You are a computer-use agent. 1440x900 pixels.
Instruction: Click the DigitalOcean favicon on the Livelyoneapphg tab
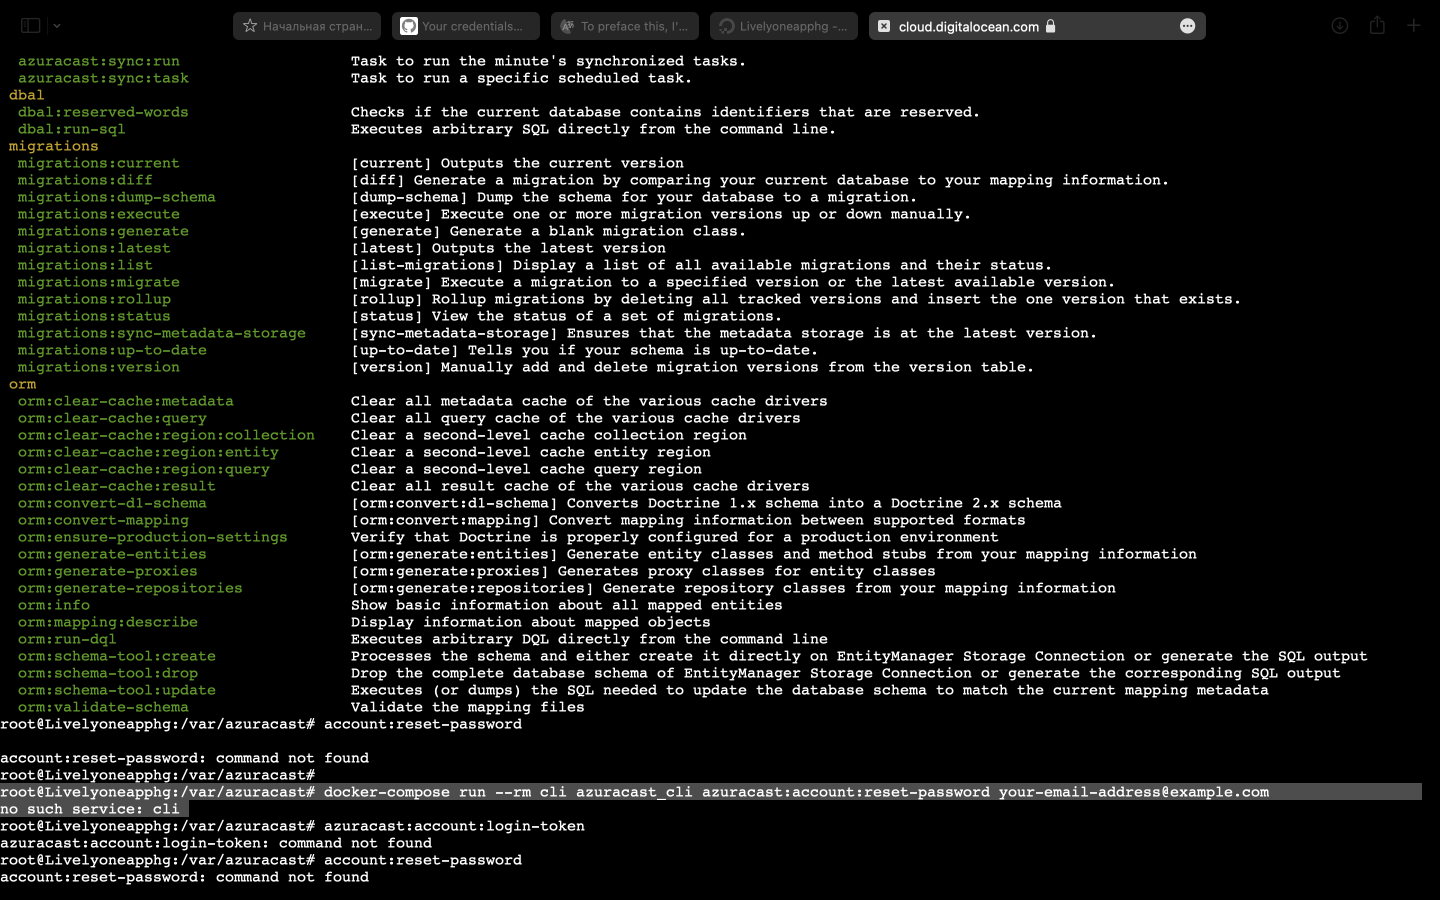[727, 26]
